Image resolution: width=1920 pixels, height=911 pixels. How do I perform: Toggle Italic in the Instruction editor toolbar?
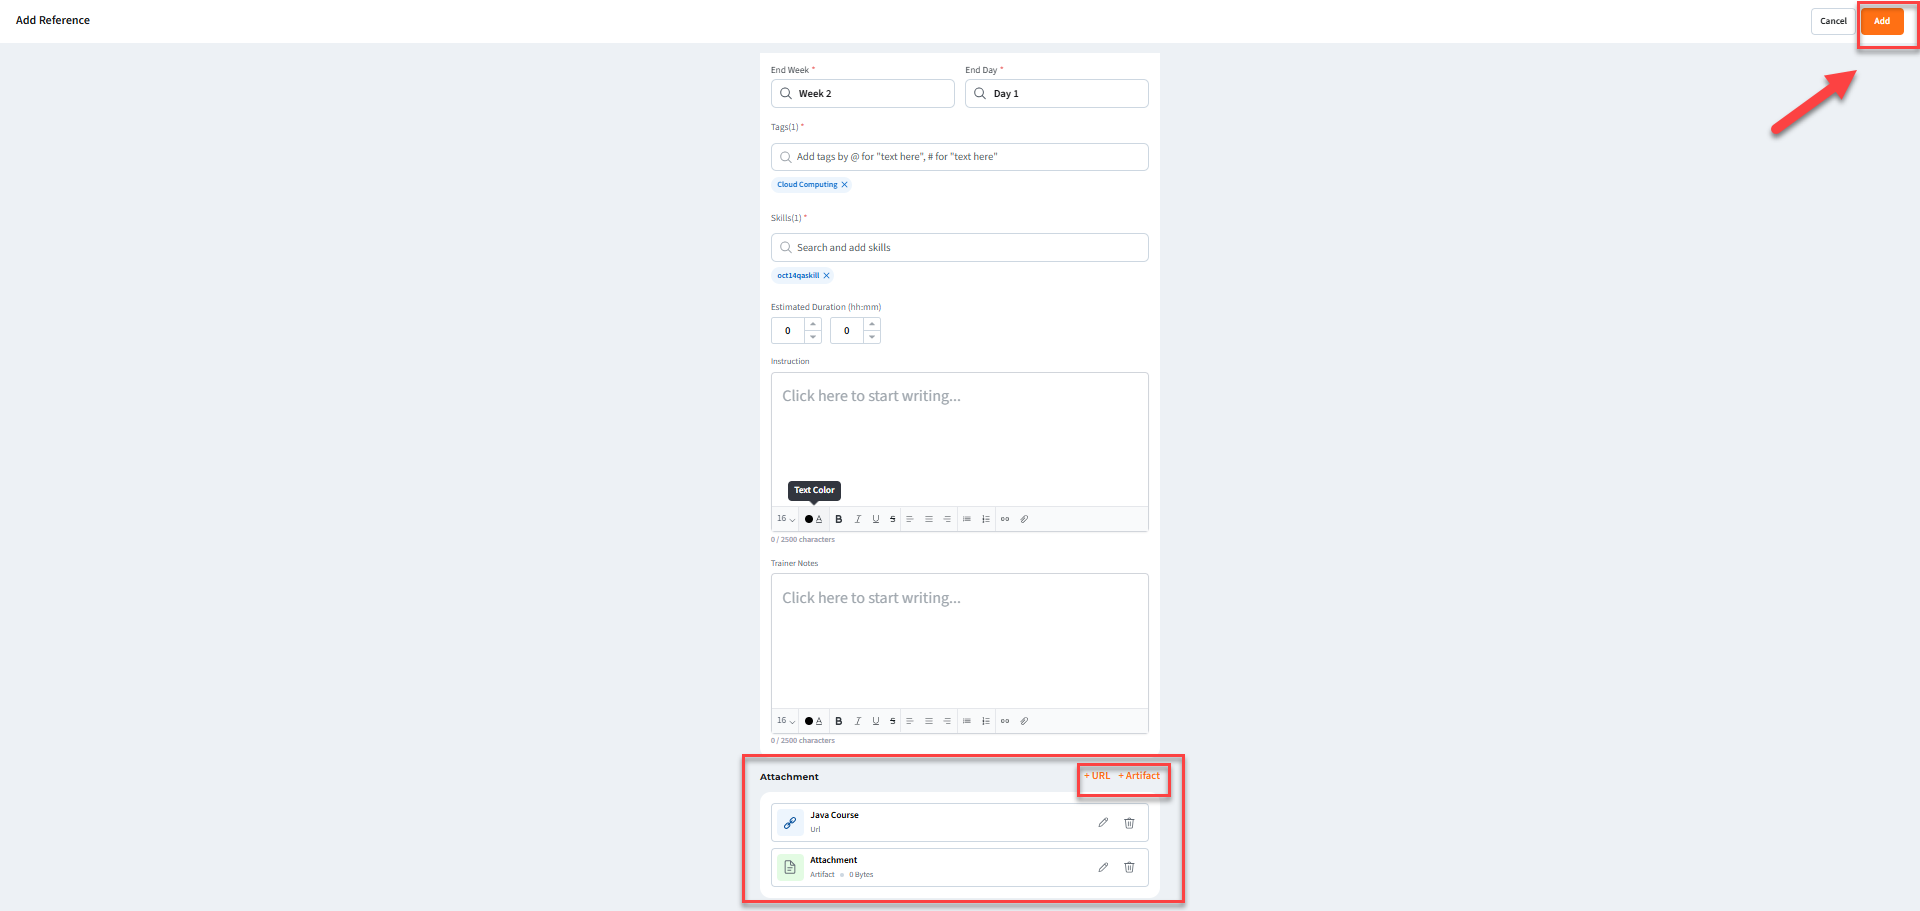857,519
